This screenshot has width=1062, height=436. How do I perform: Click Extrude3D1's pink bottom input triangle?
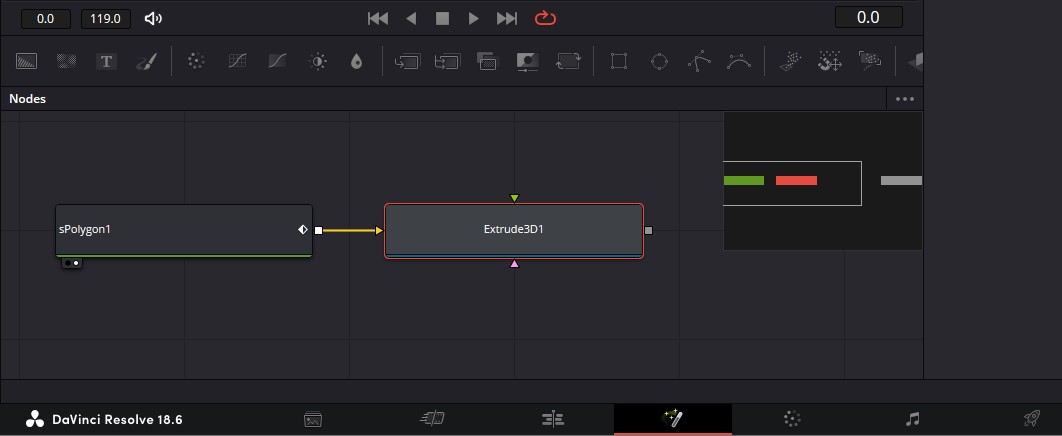tap(514, 263)
